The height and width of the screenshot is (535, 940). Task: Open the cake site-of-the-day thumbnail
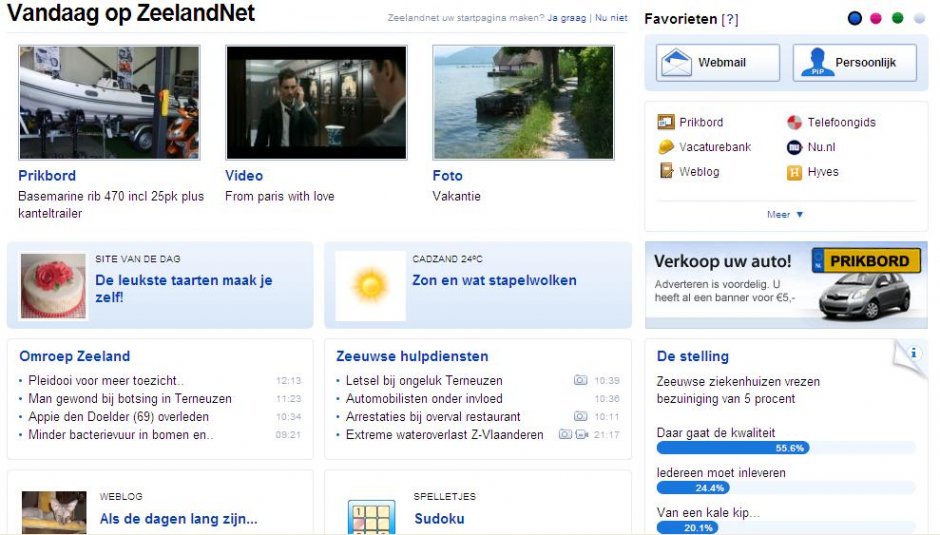[x=53, y=285]
